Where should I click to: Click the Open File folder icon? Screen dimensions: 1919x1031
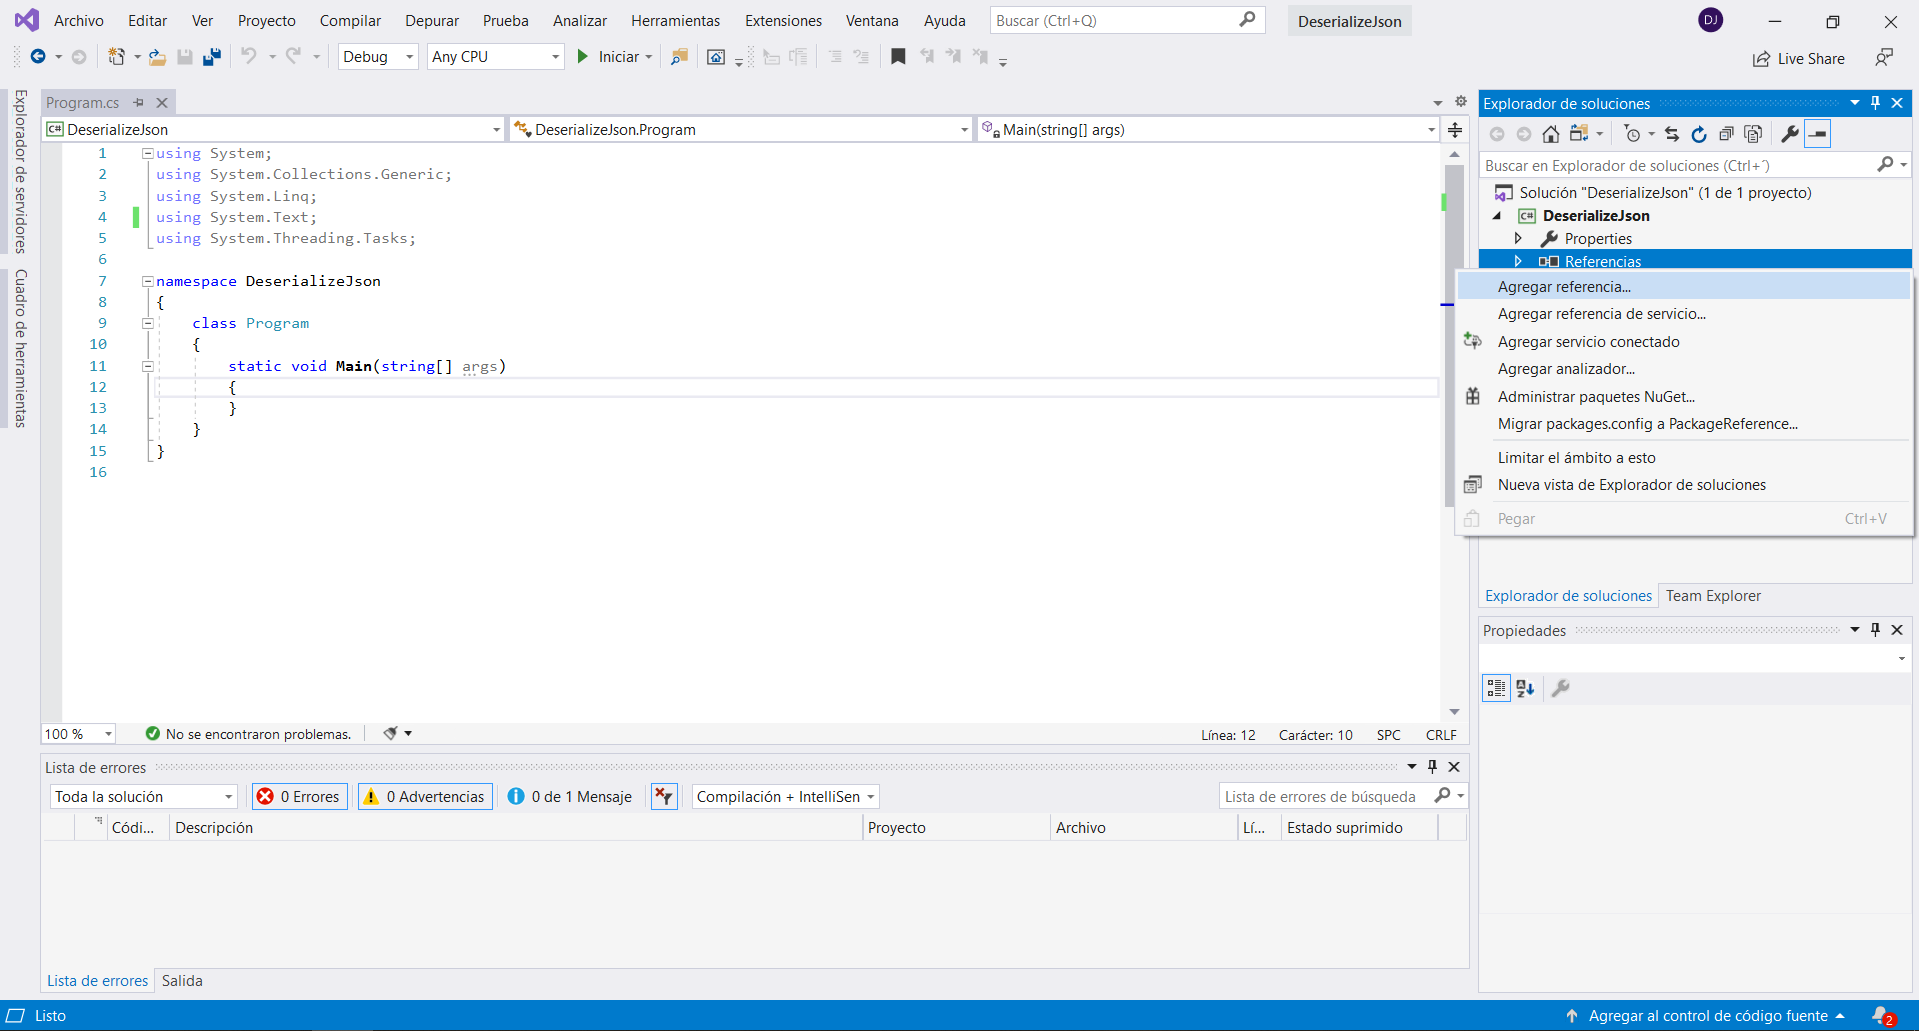157,57
